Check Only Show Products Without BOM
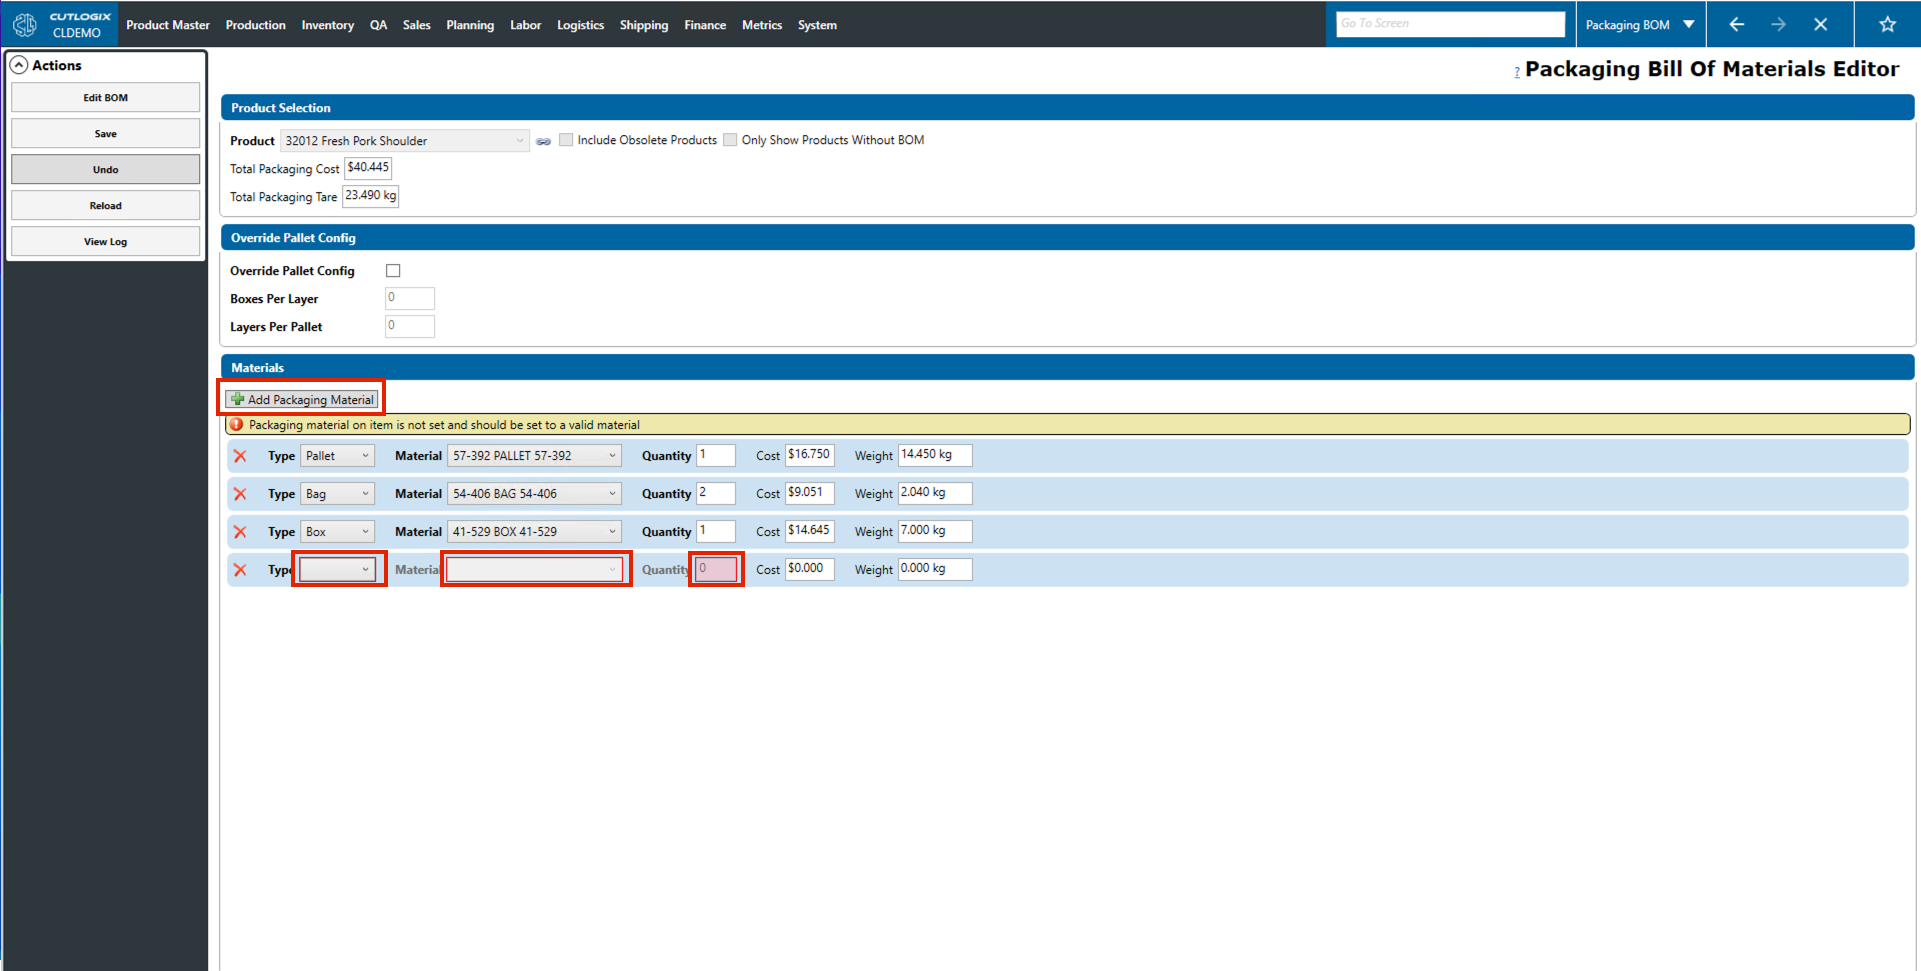 click(x=730, y=140)
